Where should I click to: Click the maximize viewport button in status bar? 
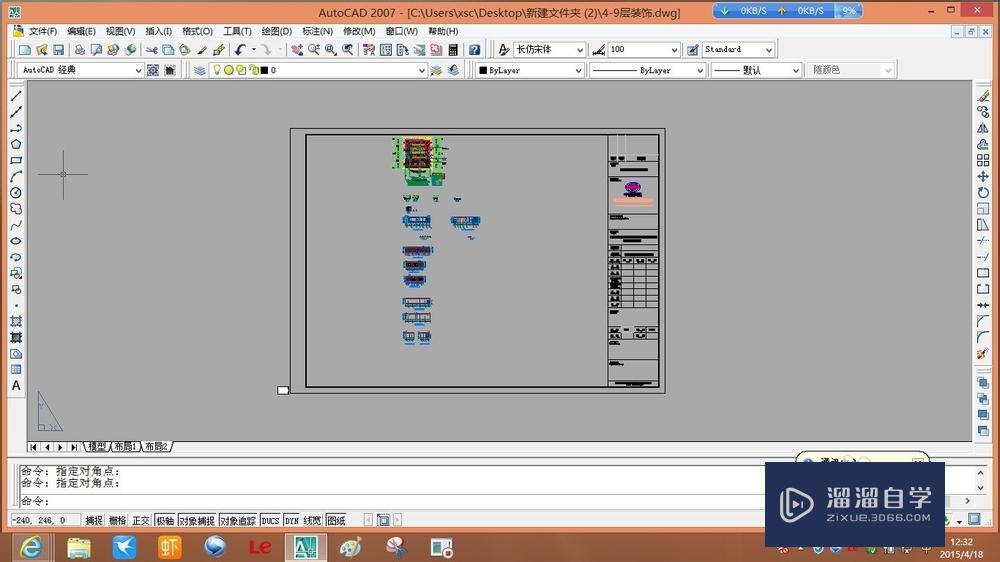[383, 521]
